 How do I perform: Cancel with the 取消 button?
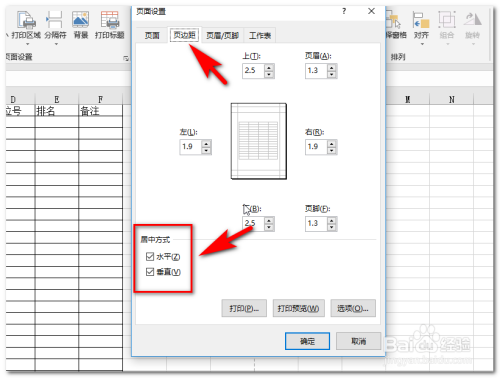[x=358, y=341]
